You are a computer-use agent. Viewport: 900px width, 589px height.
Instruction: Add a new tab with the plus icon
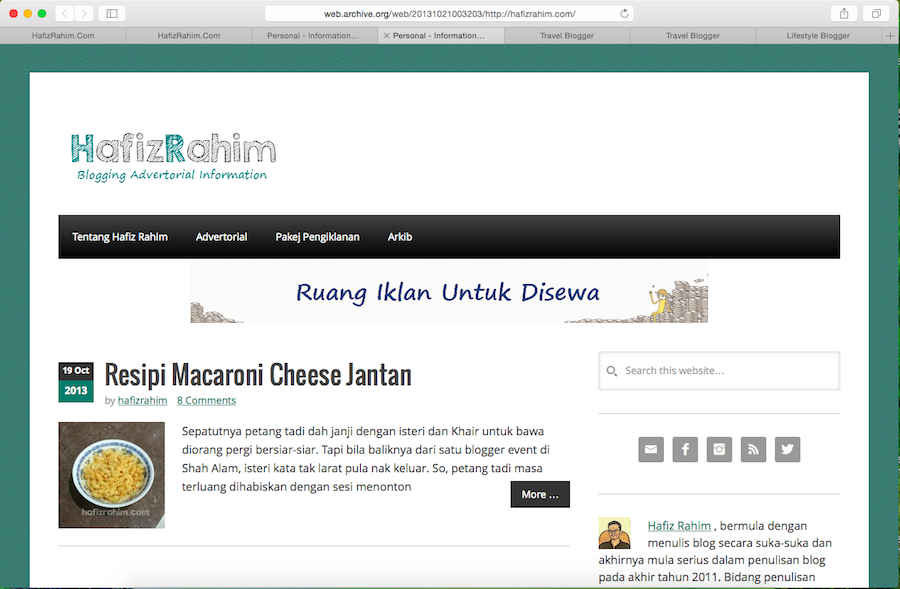(890, 36)
